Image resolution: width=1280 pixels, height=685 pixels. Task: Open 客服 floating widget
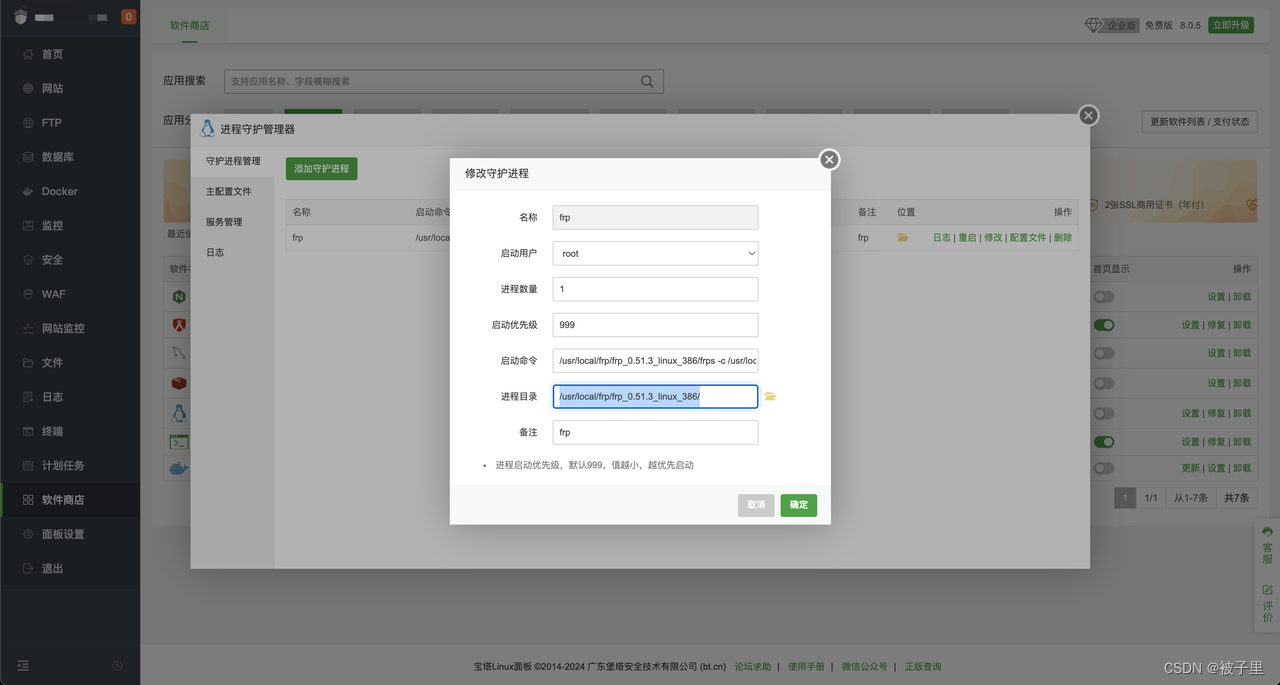click(1267, 545)
